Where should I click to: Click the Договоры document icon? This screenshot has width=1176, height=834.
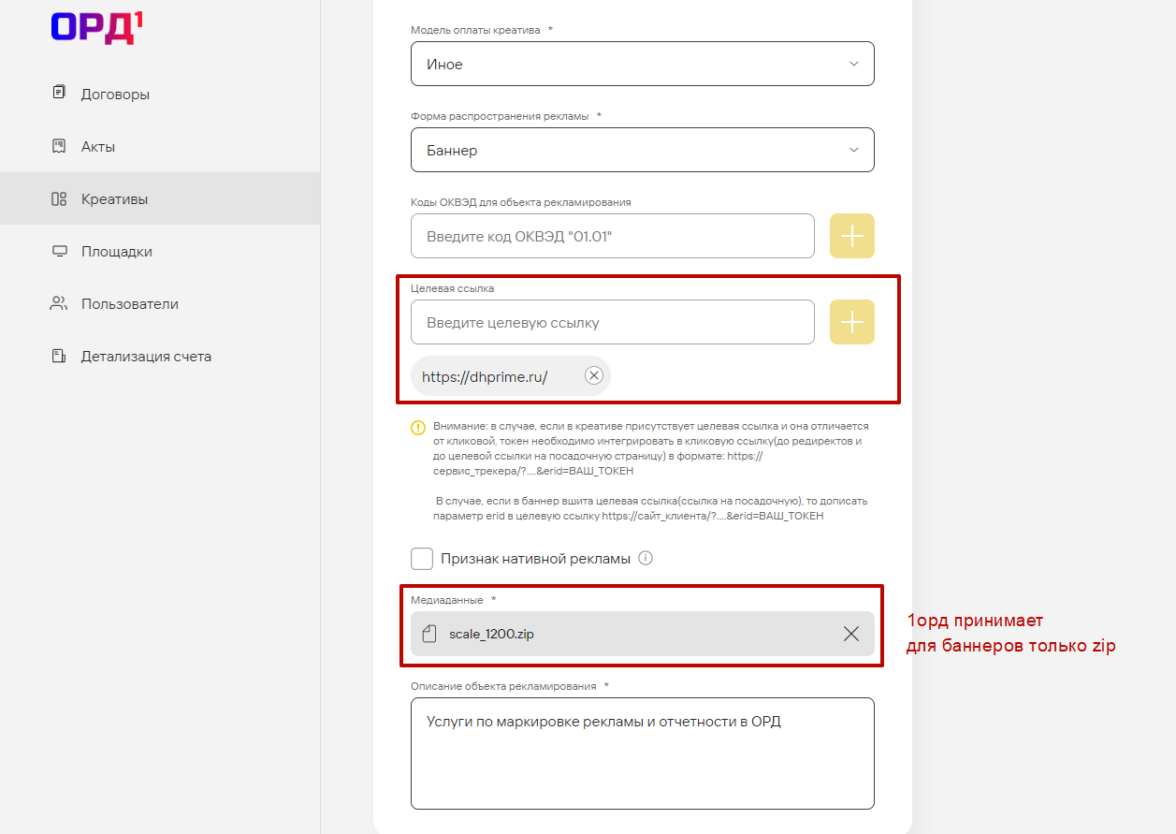59,94
